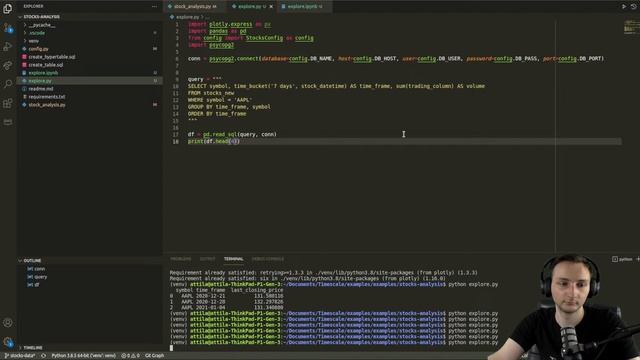Open the Extensions view icon

coord(7,103)
